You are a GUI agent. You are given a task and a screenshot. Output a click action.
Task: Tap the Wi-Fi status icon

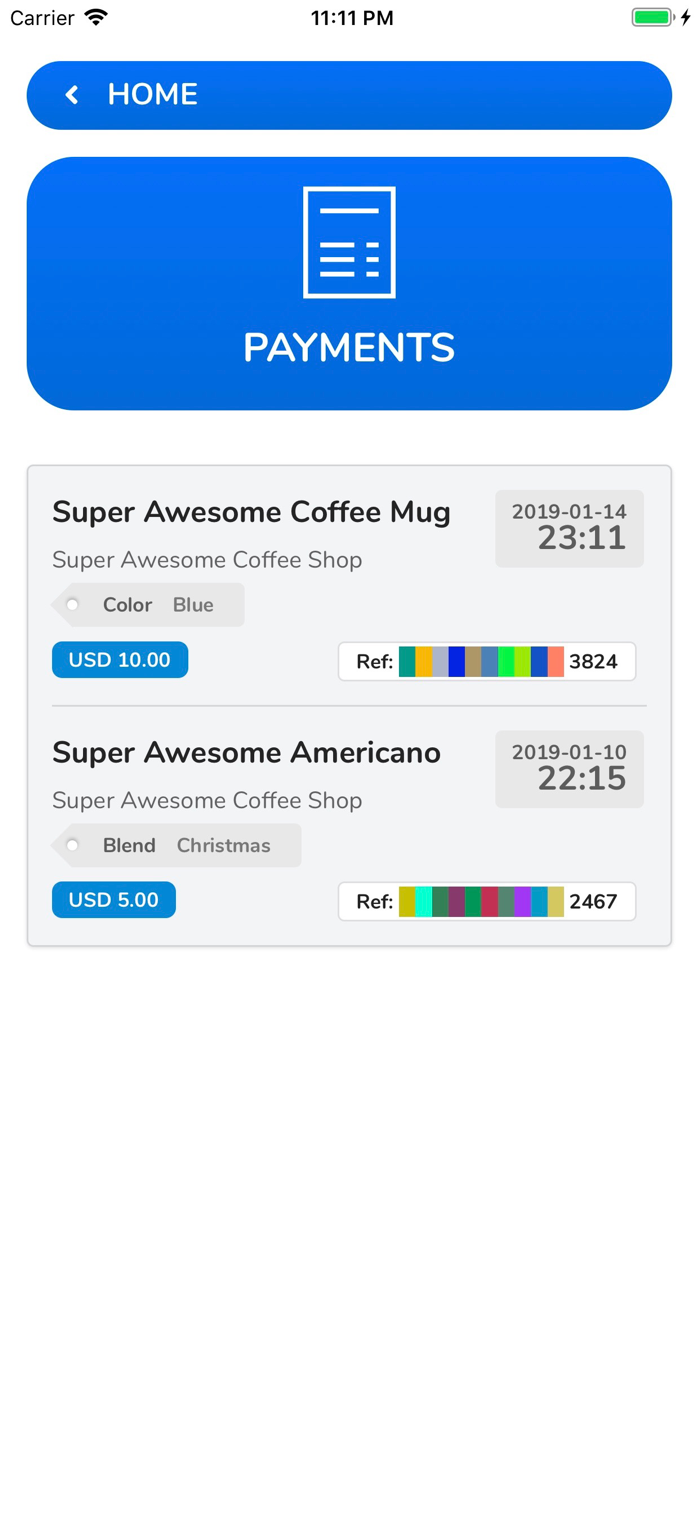pos(96,17)
